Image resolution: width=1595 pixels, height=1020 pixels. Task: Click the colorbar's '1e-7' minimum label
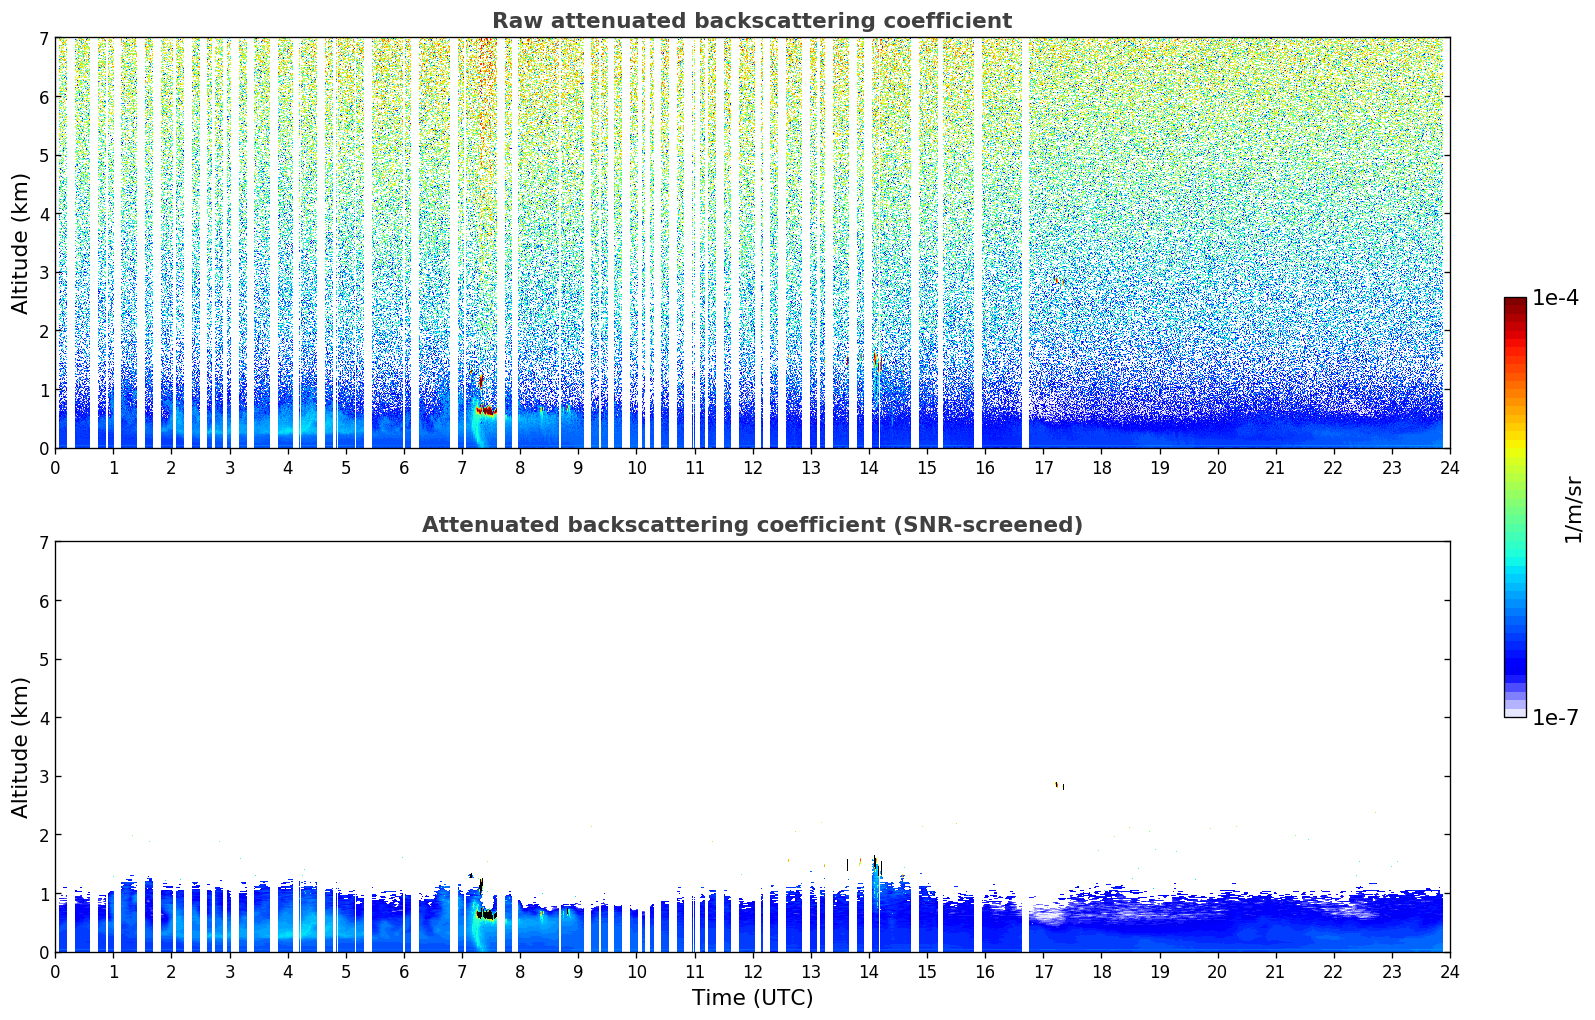1555,718
